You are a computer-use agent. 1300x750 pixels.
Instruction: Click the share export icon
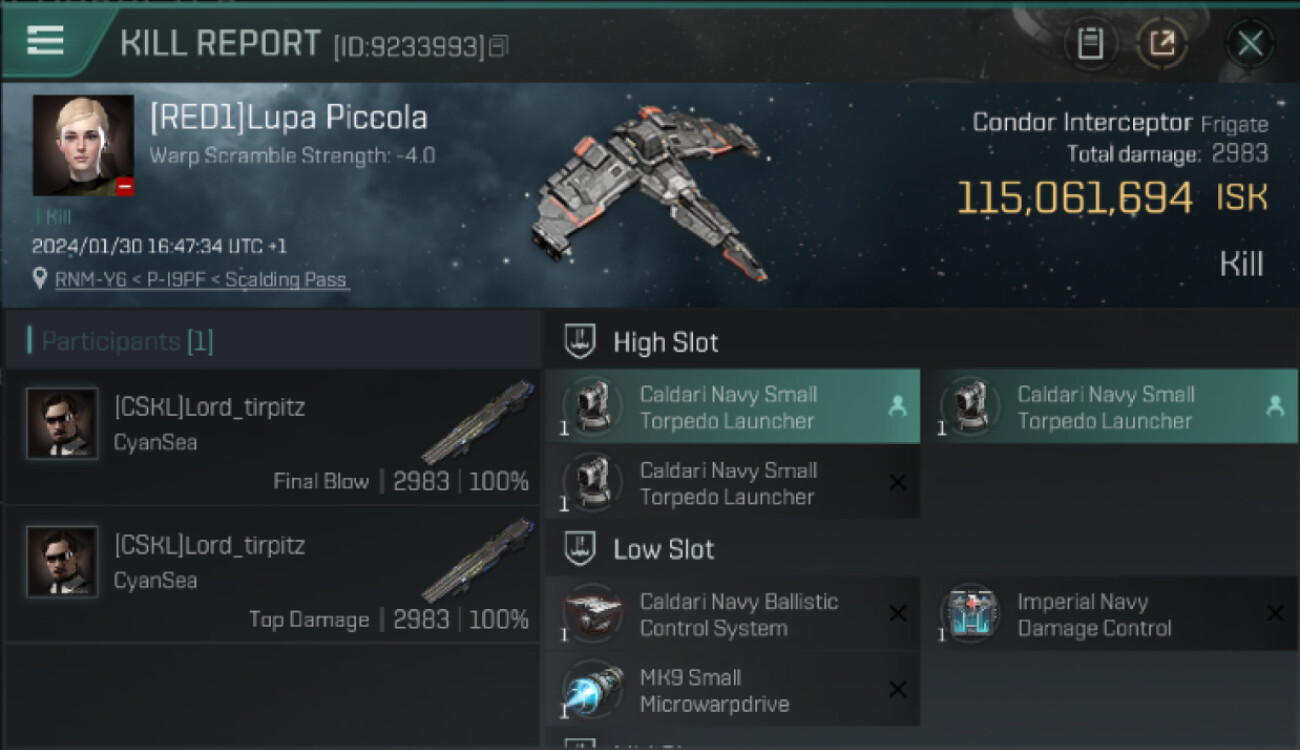click(x=1161, y=43)
